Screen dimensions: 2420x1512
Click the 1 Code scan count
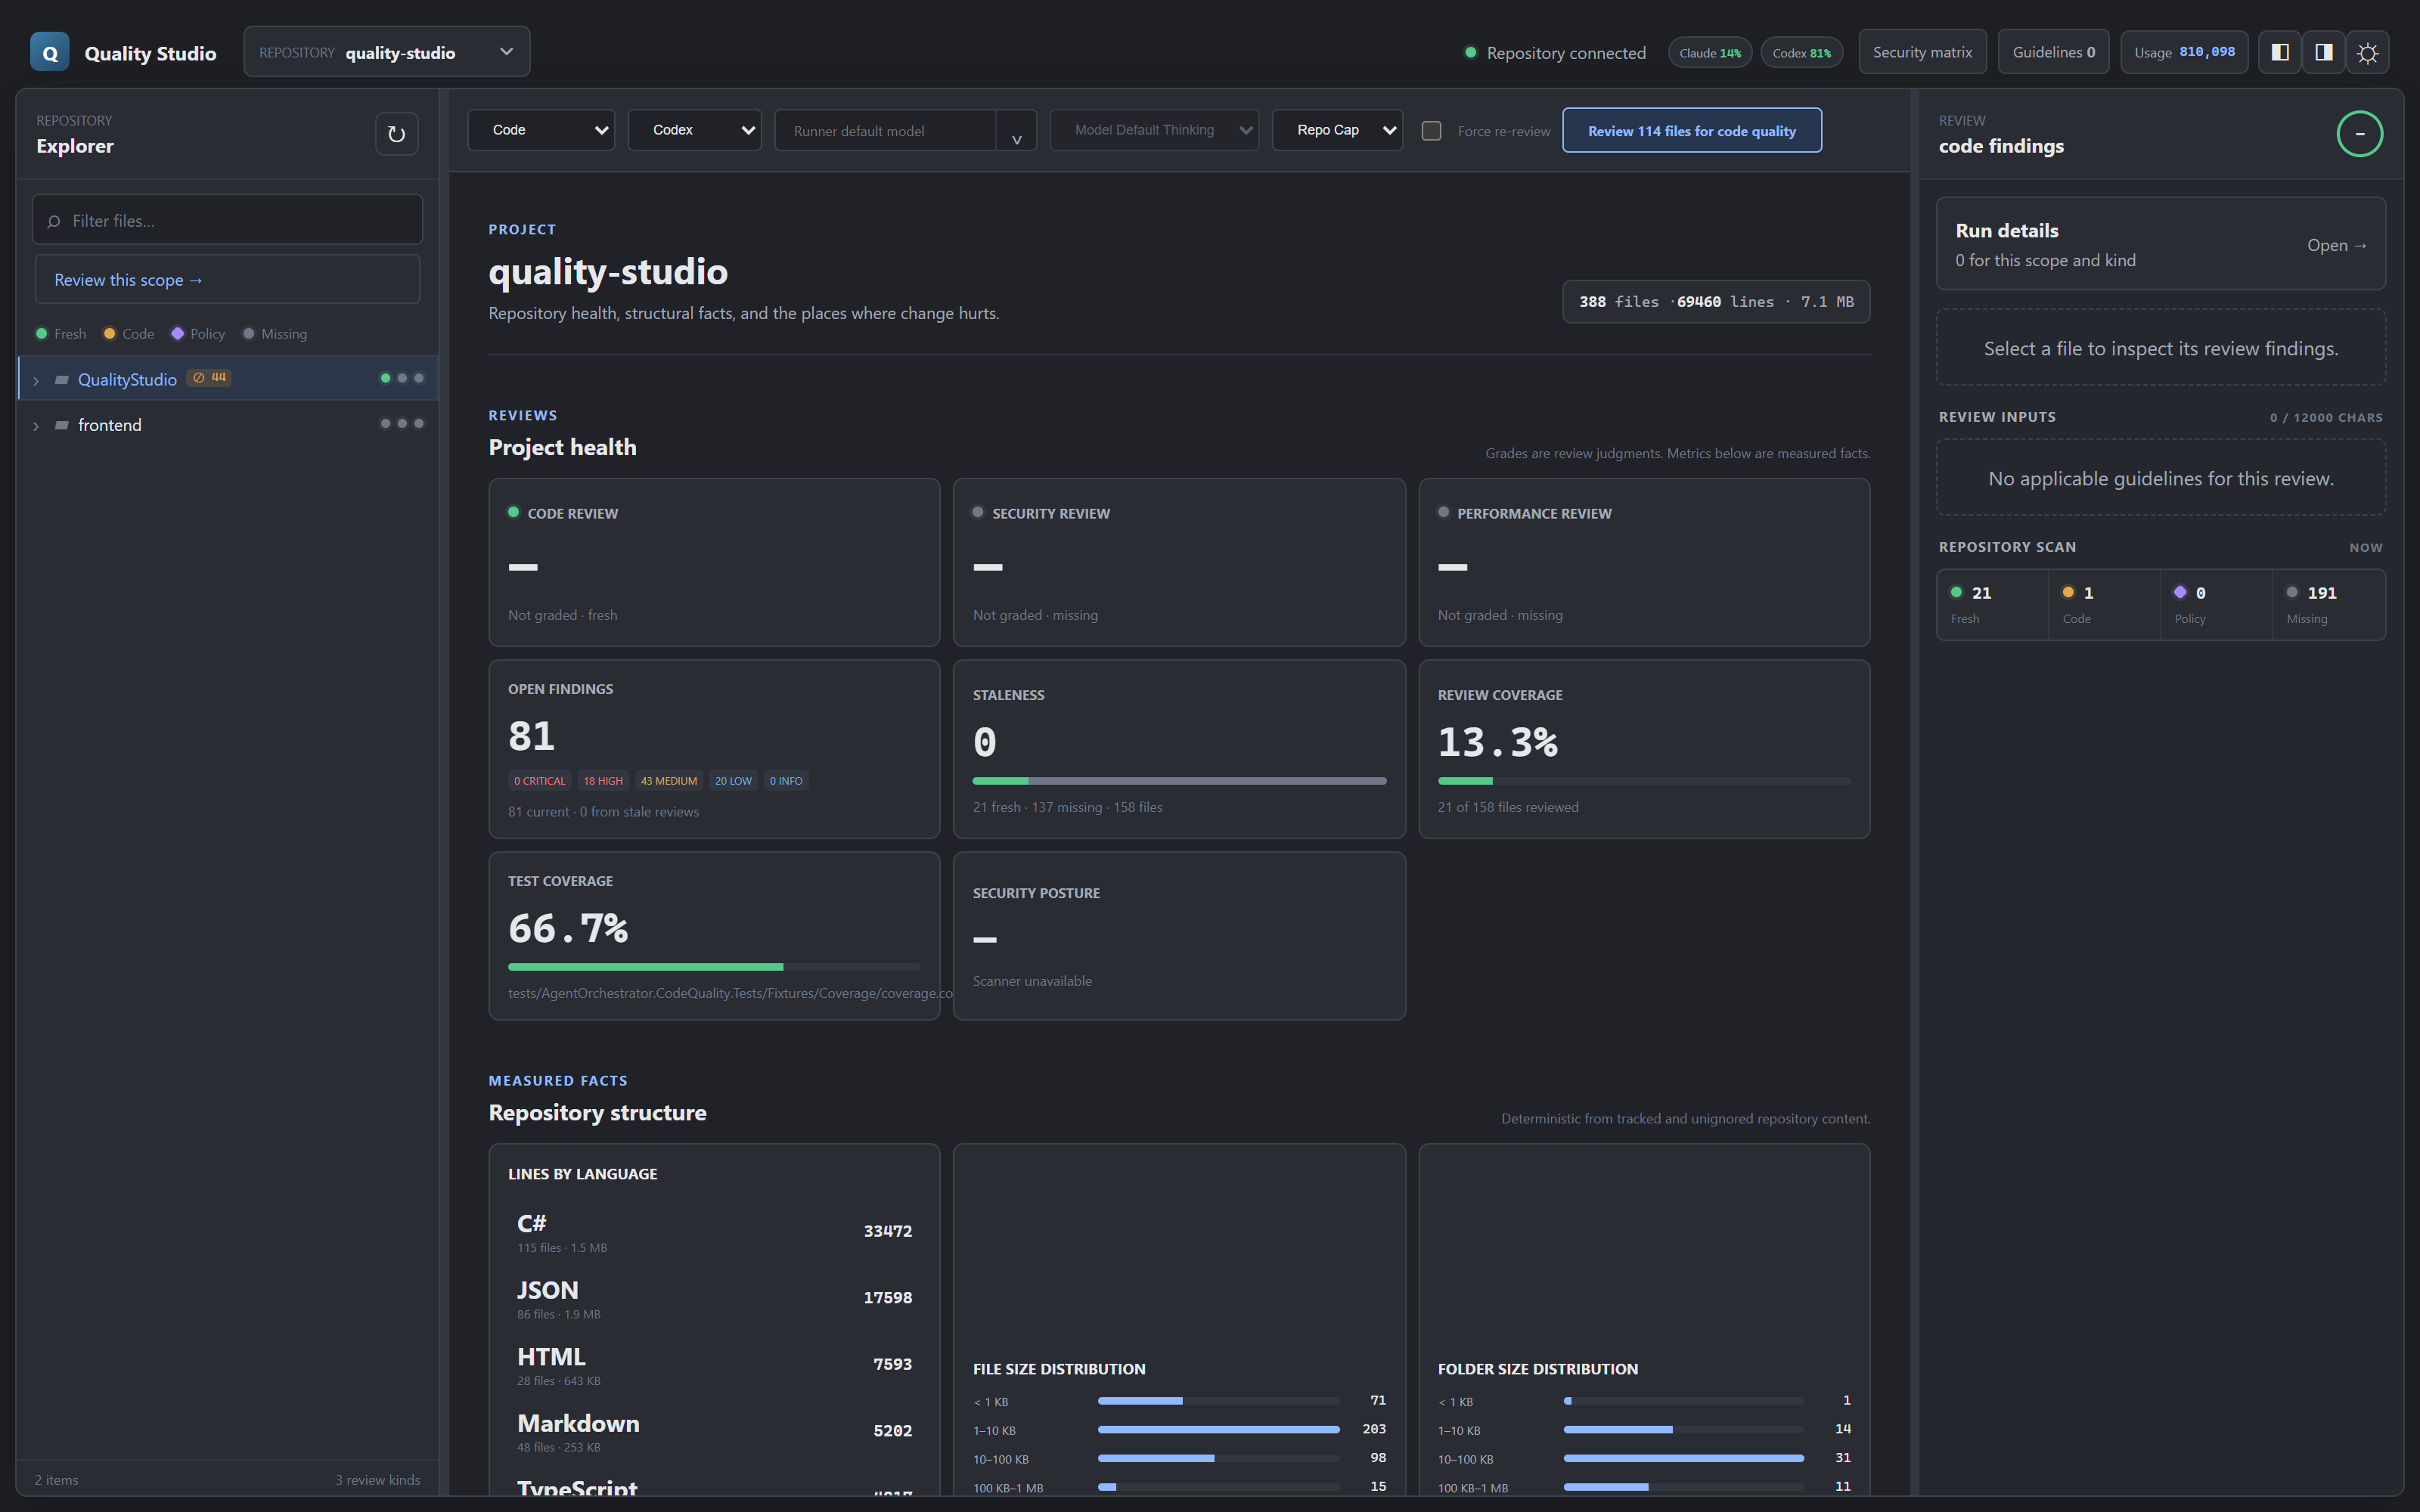pyautogui.click(x=2104, y=604)
